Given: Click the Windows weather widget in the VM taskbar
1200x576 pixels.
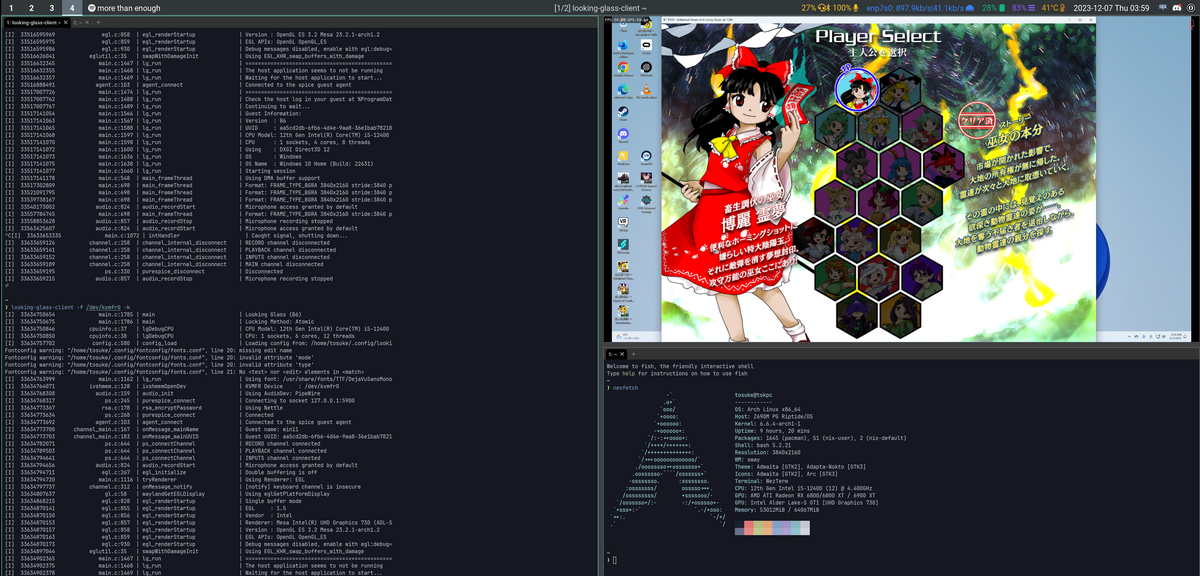Looking at the screenshot, I should point(627,337).
